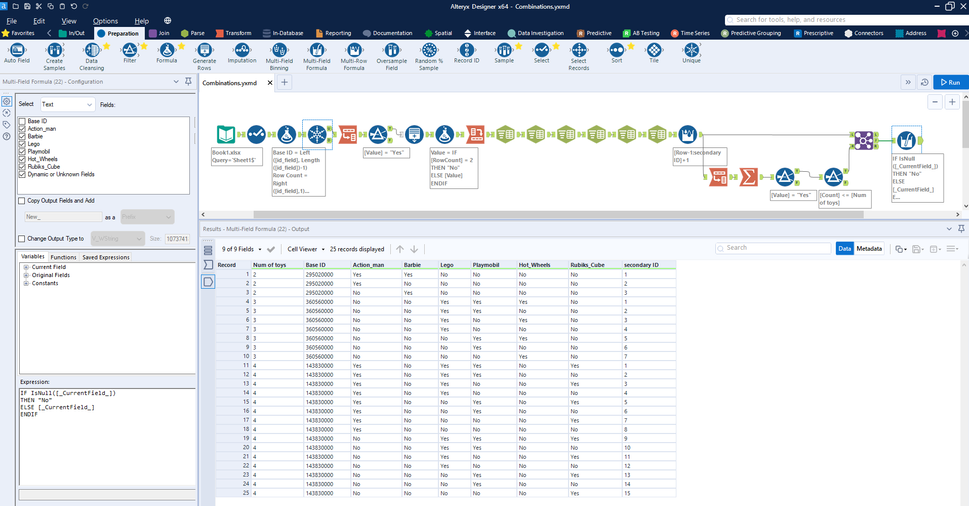Click the Summarize tool on the canvas
969x506 pixels.
(747, 177)
